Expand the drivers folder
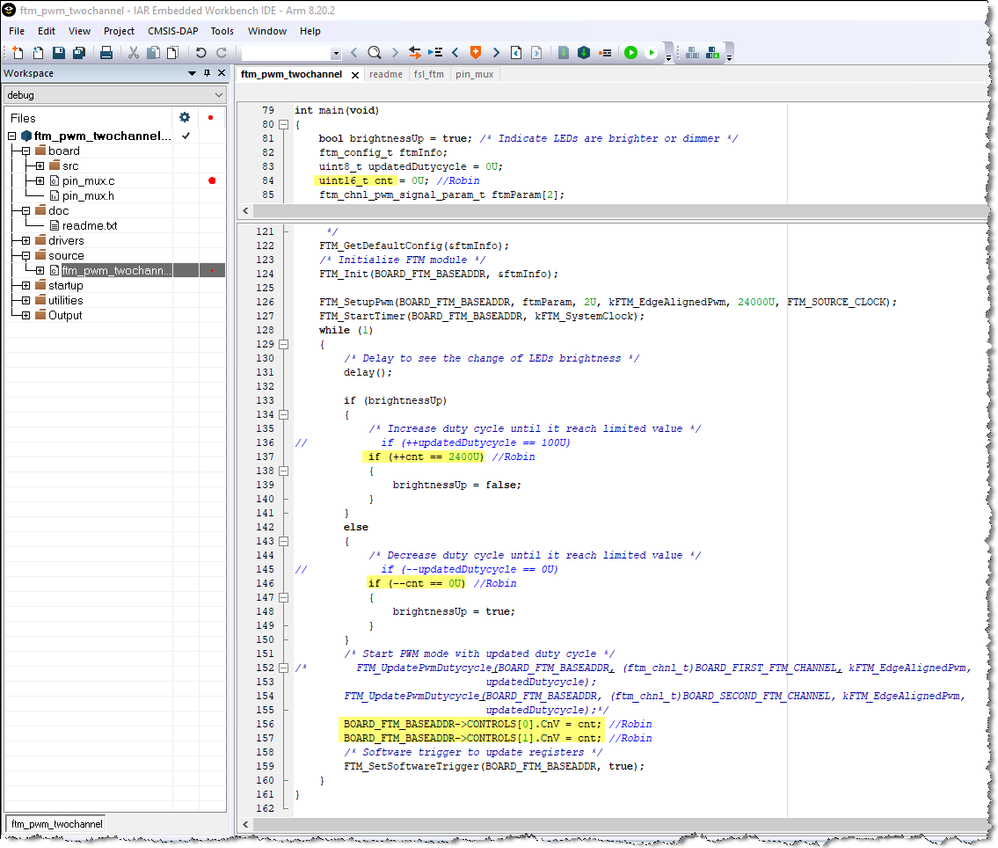The image size is (998, 848). click(25, 241)
